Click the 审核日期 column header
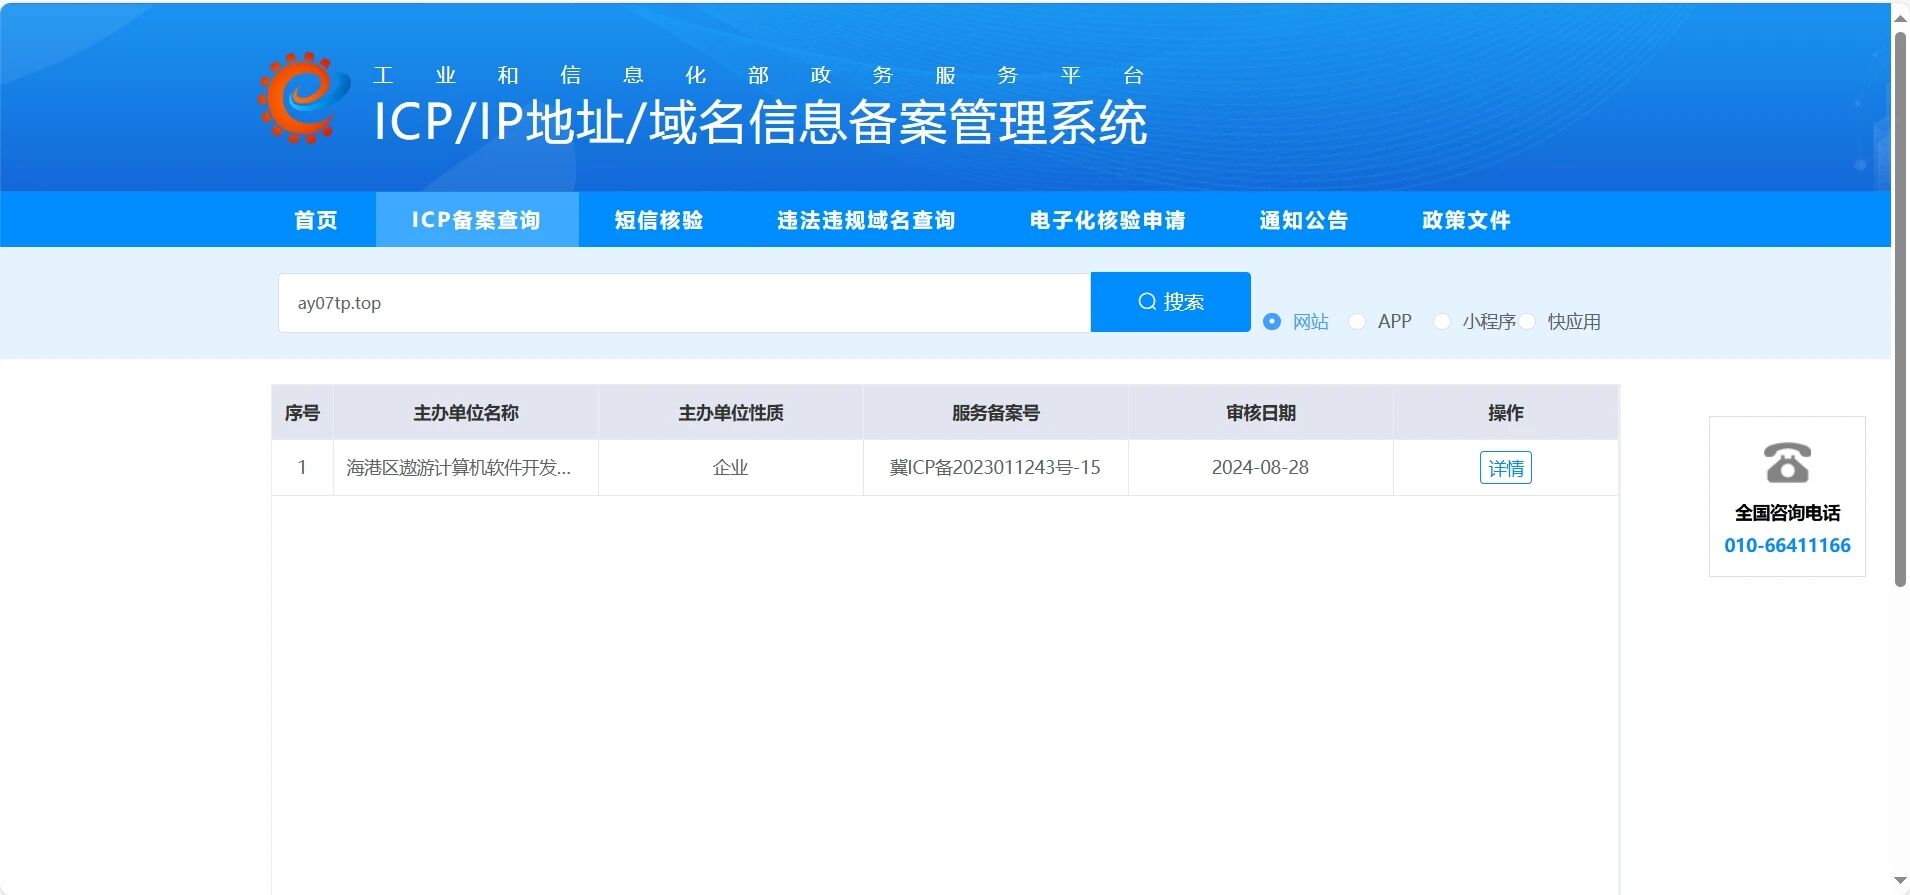1910x895 pixels. click(1261, 413)
